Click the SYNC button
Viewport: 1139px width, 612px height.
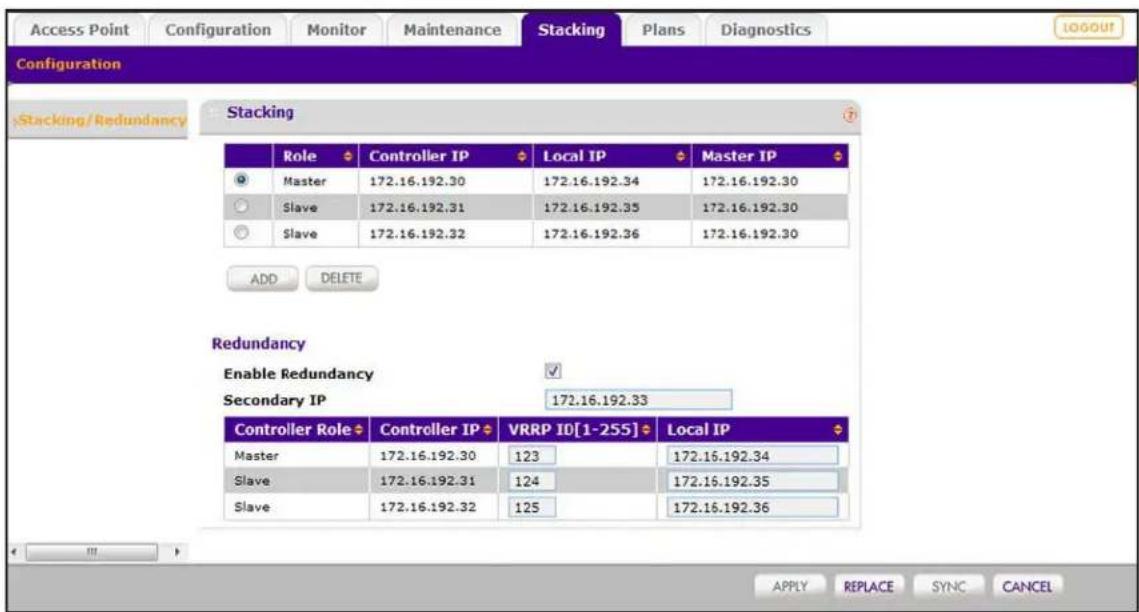(x=949, y=586)
